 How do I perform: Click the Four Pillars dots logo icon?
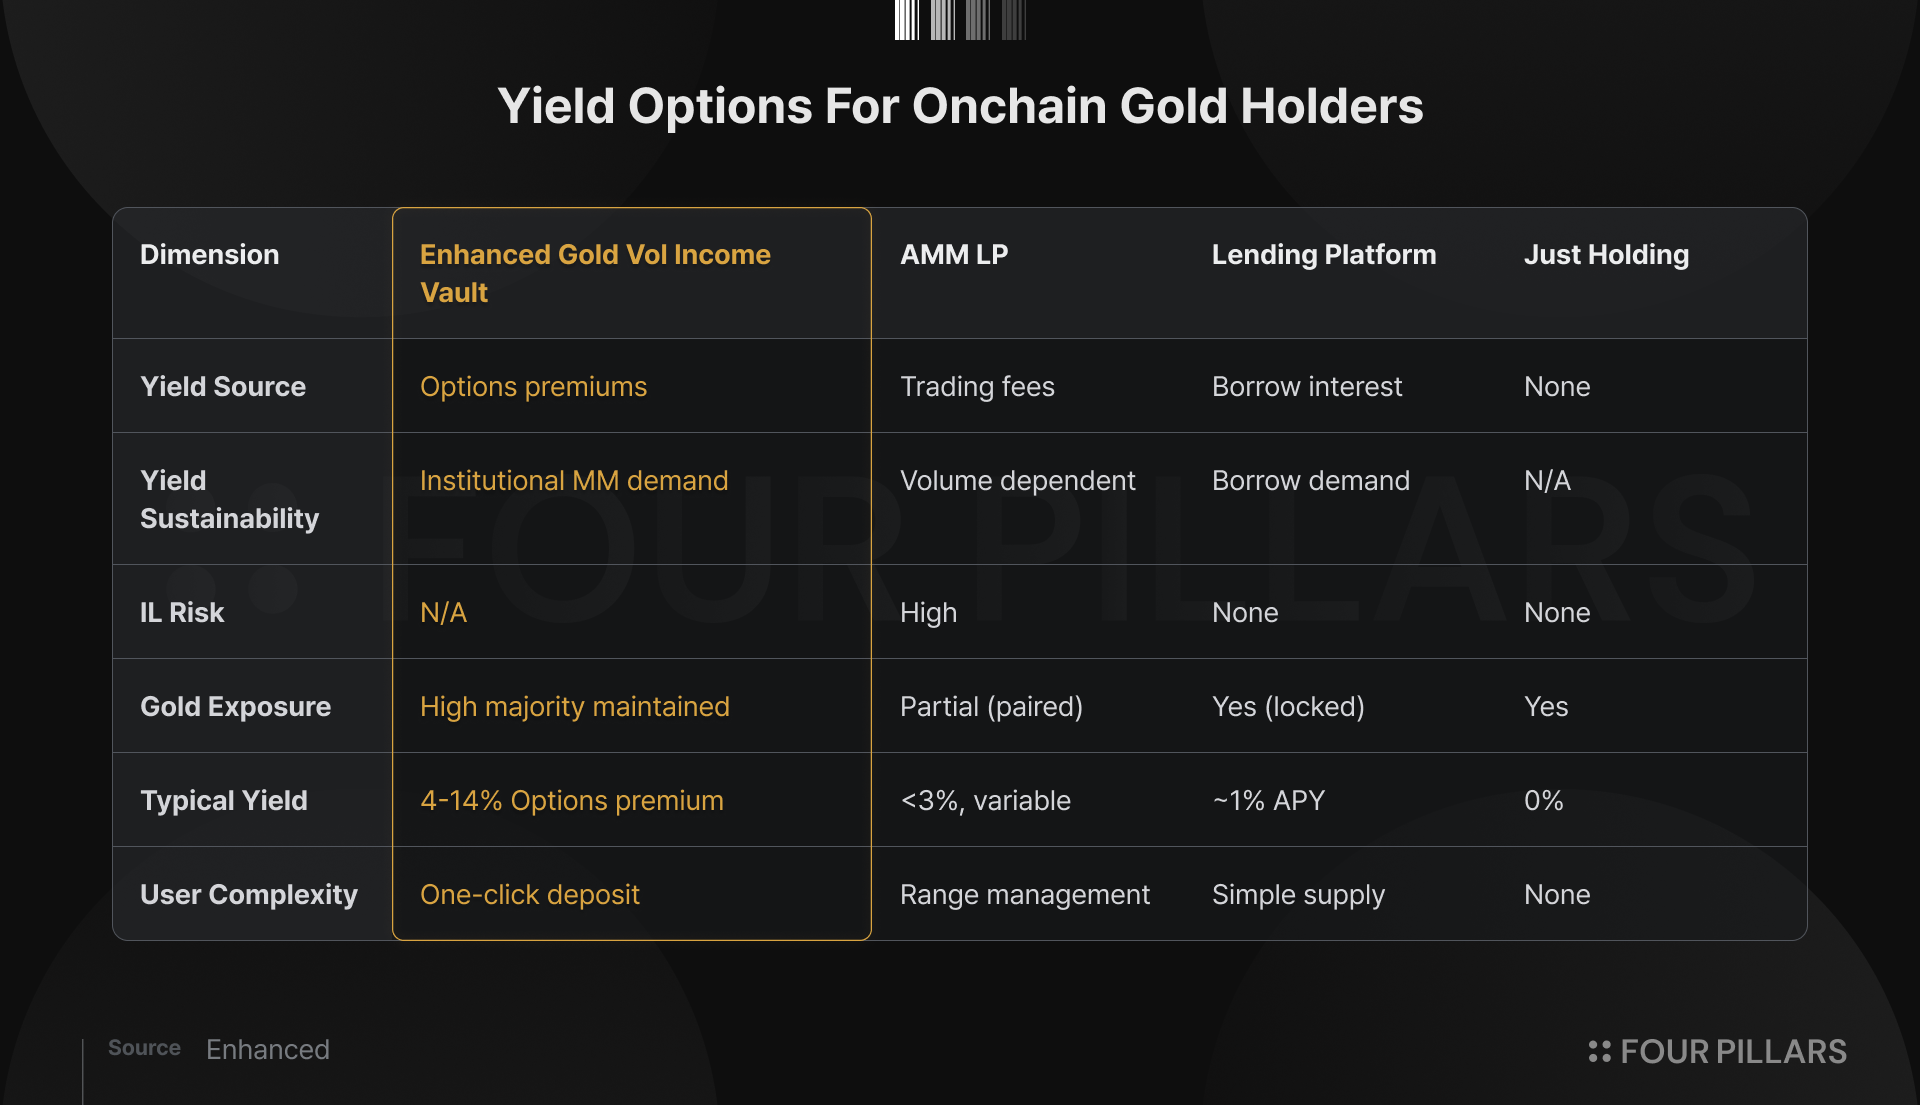pos(1599,1051)
